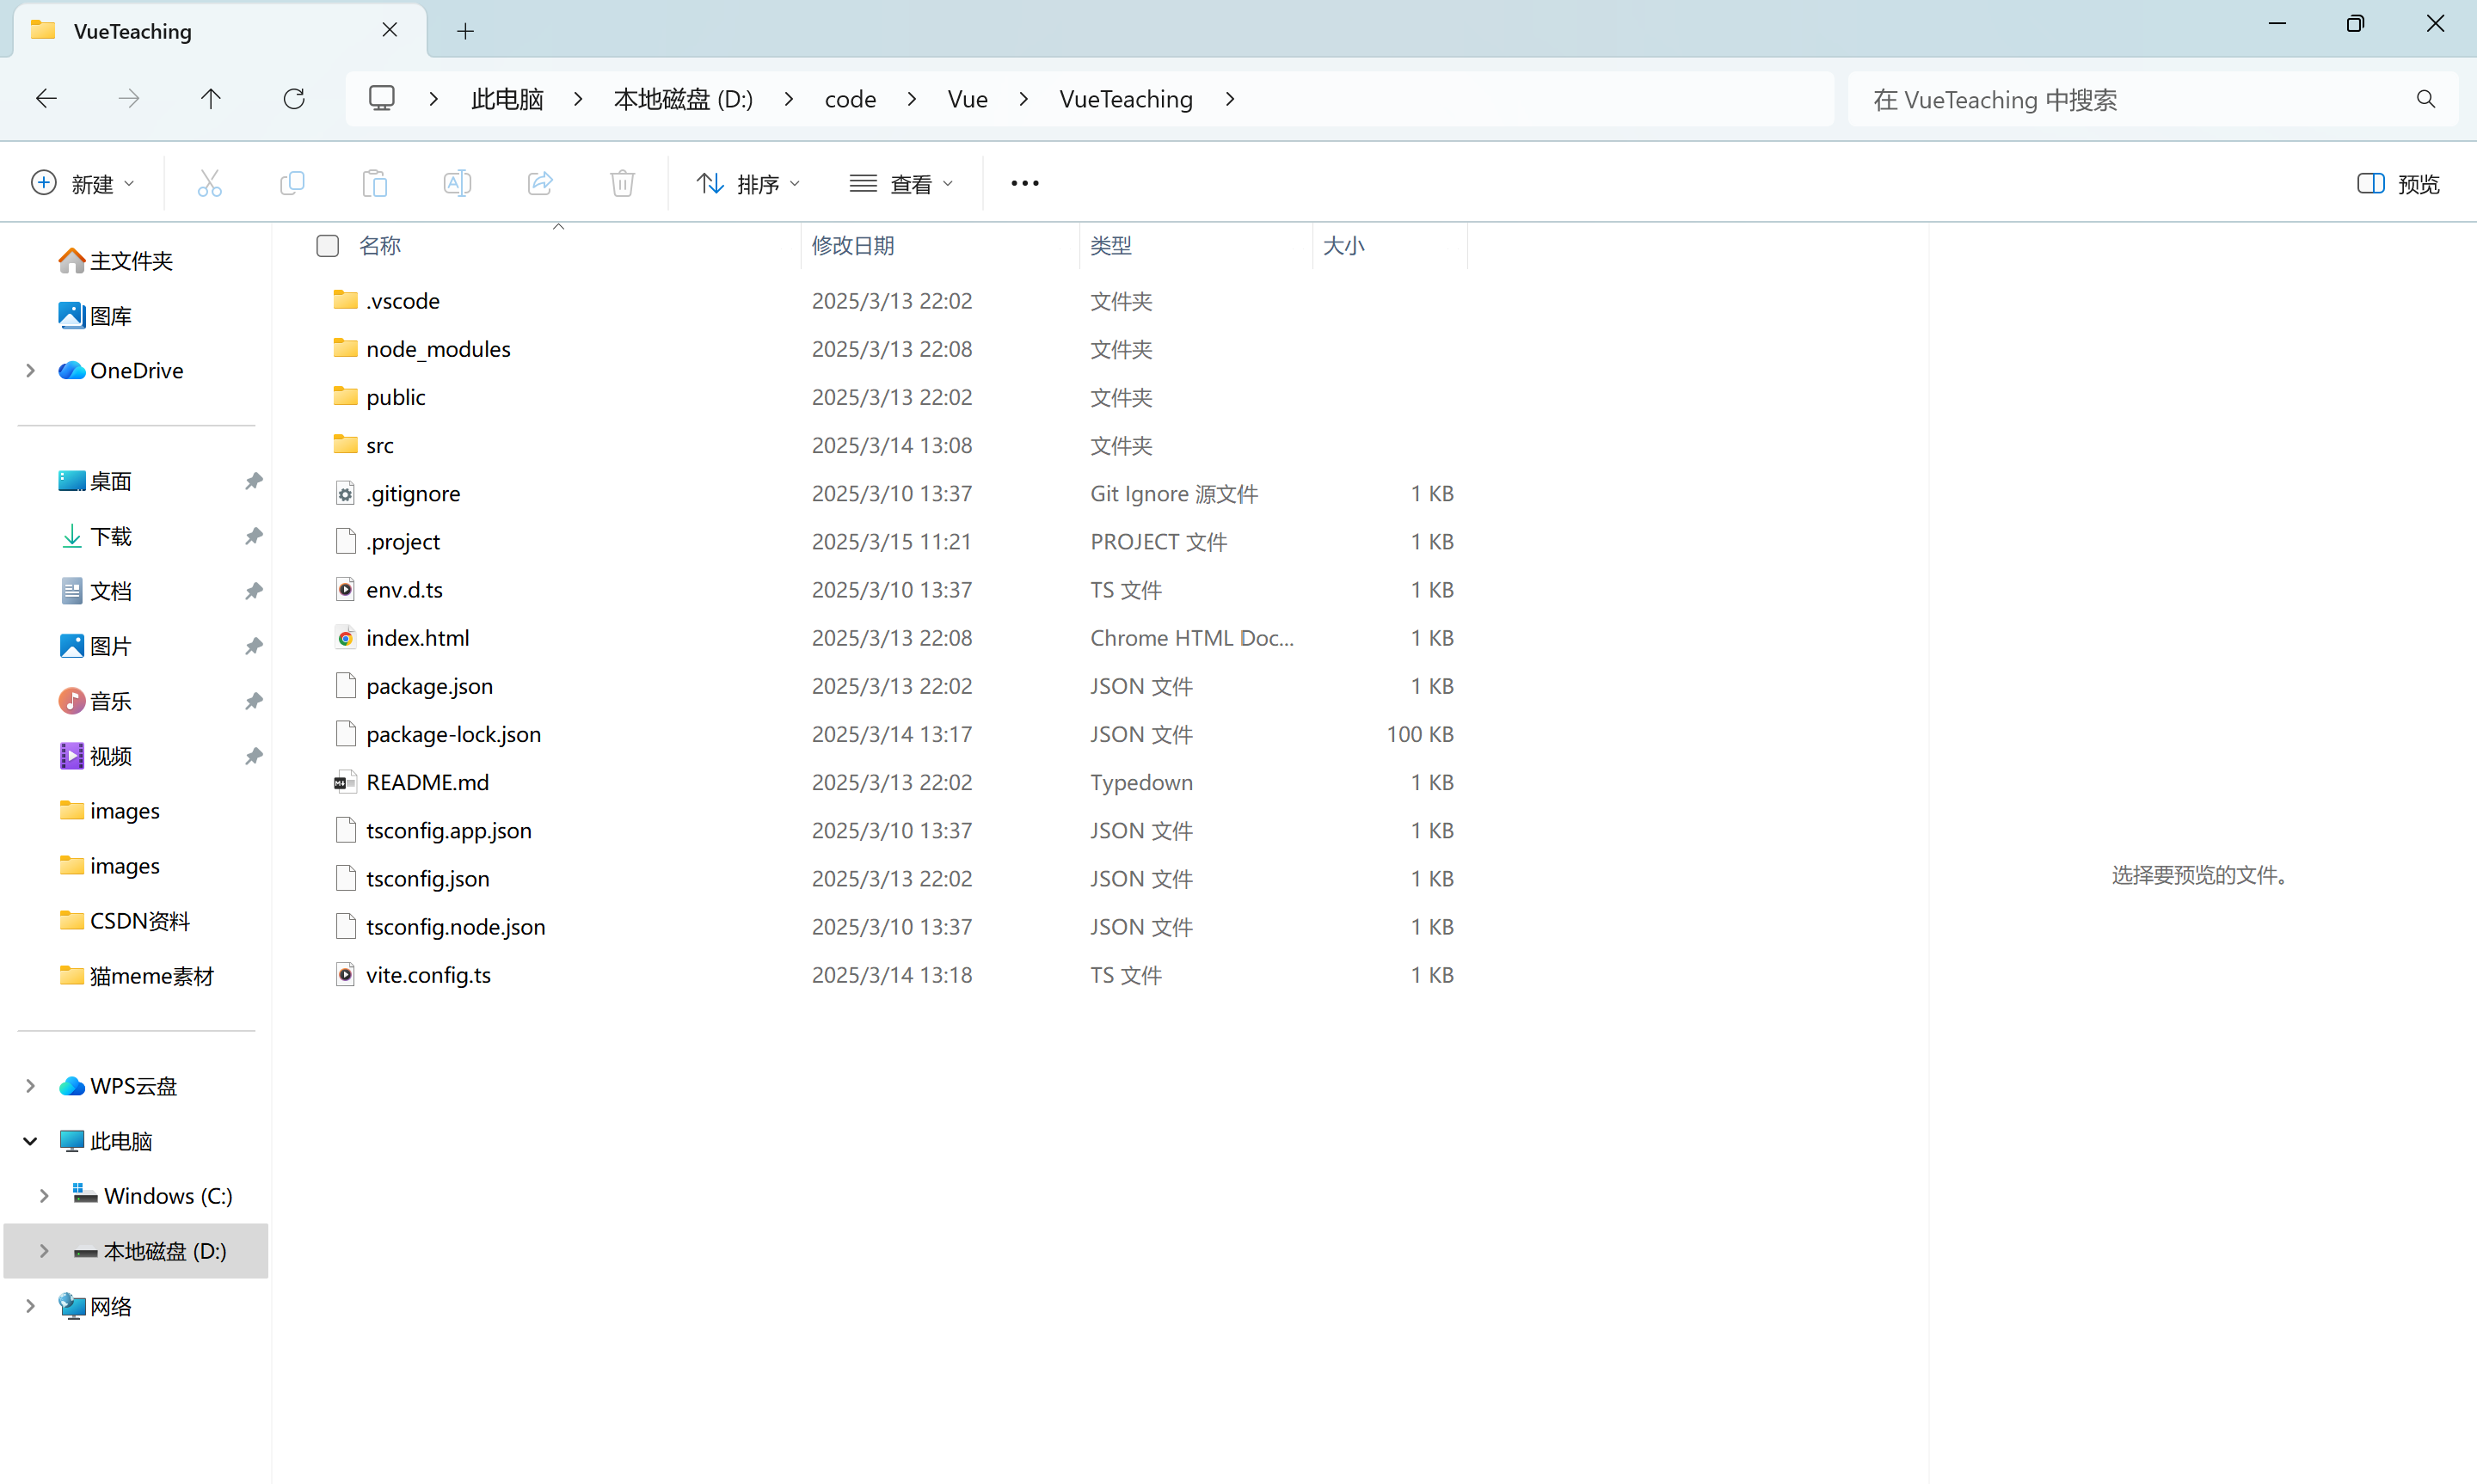2477x1484 pixels.
Task: Navigate to code in breadcrumb path
Action: (850, 99)
